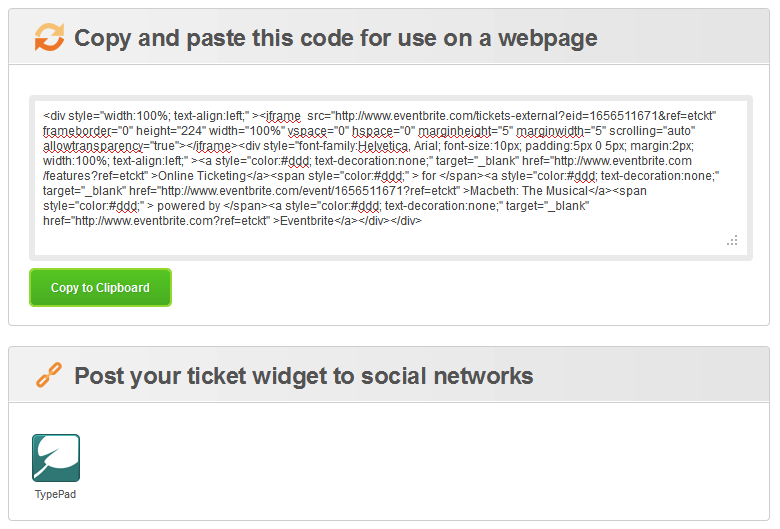Click the Copy to Clipboard button
Screen dimensions: 780x529
click(x=100, y=288)
